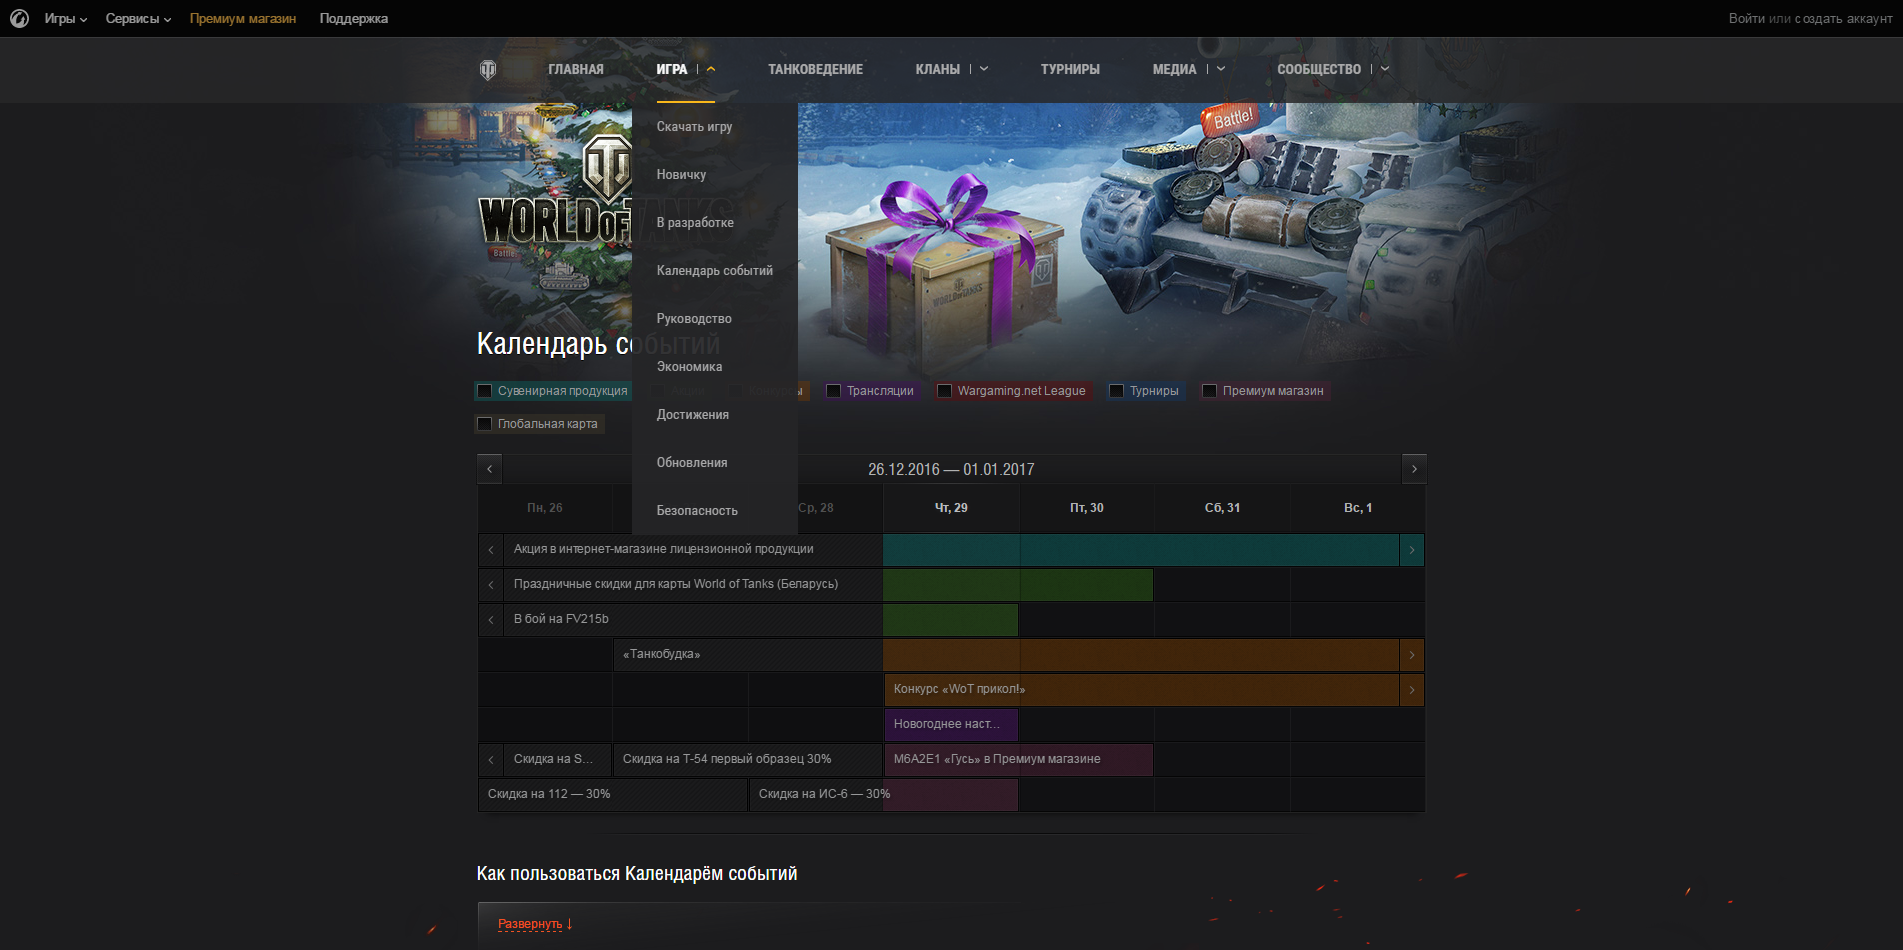
Task: Click right arrow on «Танкобудка» row
Action: [1412, 655]
